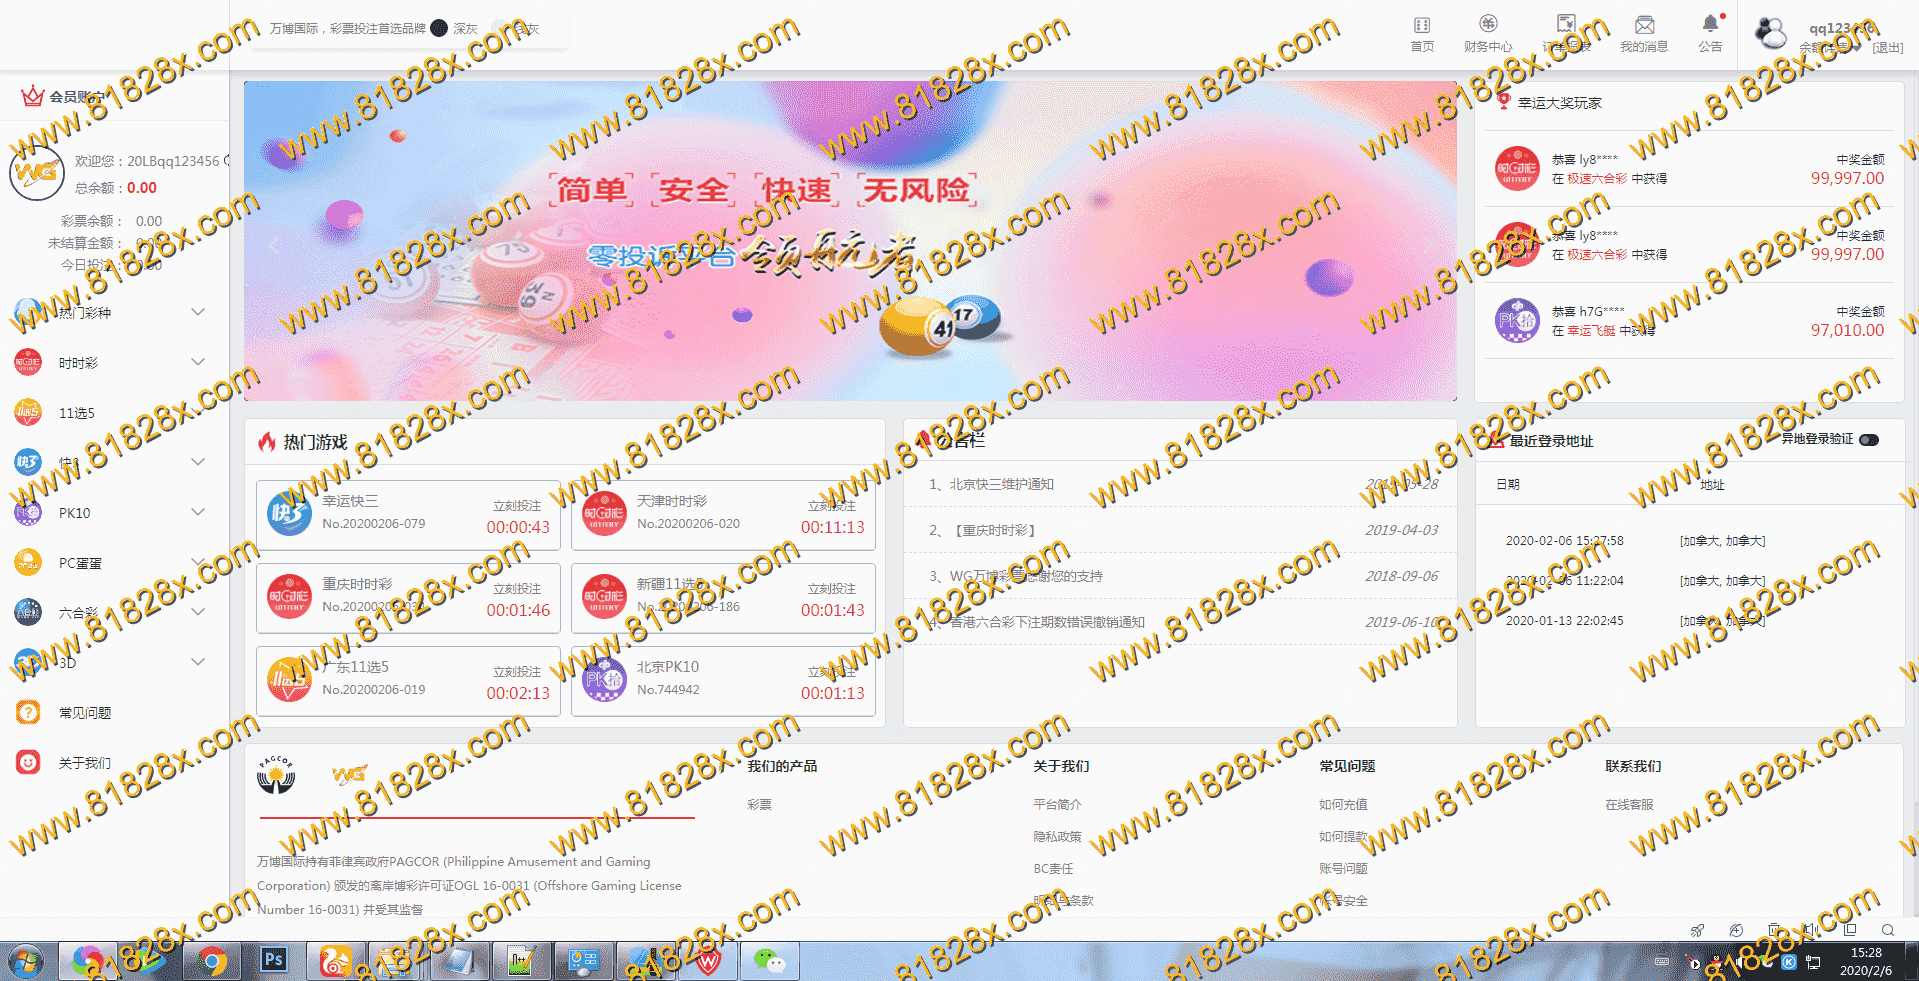Toggle the 异地登录验证 switch
The height and width of the screenshot is (981, 1919).
(1868, 440)
